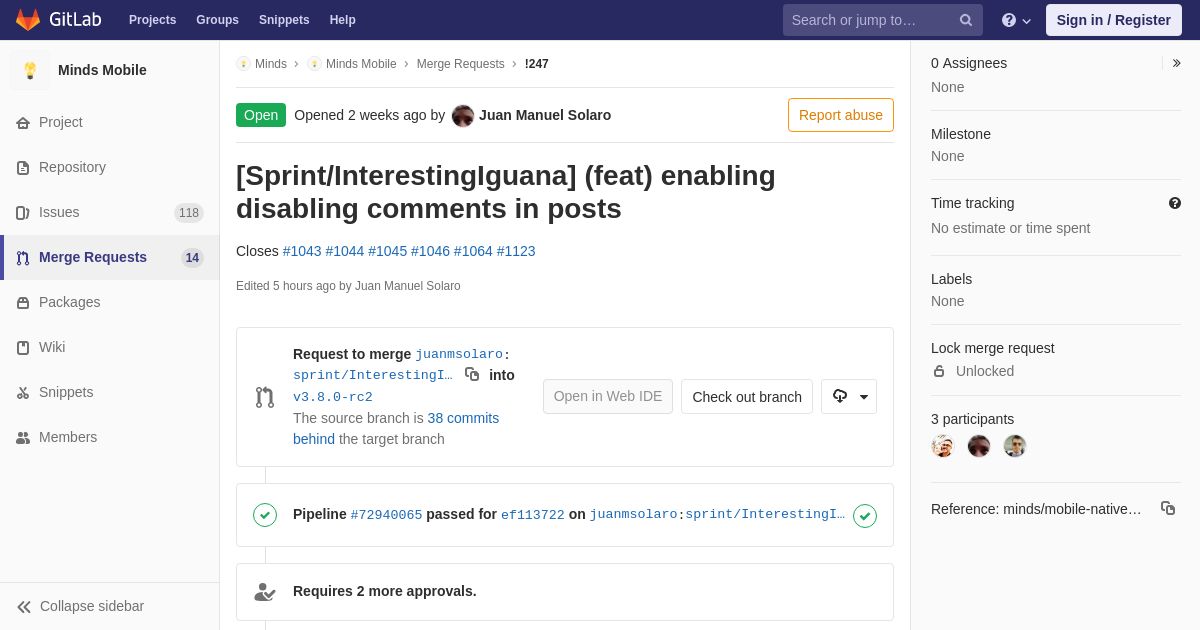Open the Issues section in the sidebar
This screenshot has height=630, width=1200.
59,212
